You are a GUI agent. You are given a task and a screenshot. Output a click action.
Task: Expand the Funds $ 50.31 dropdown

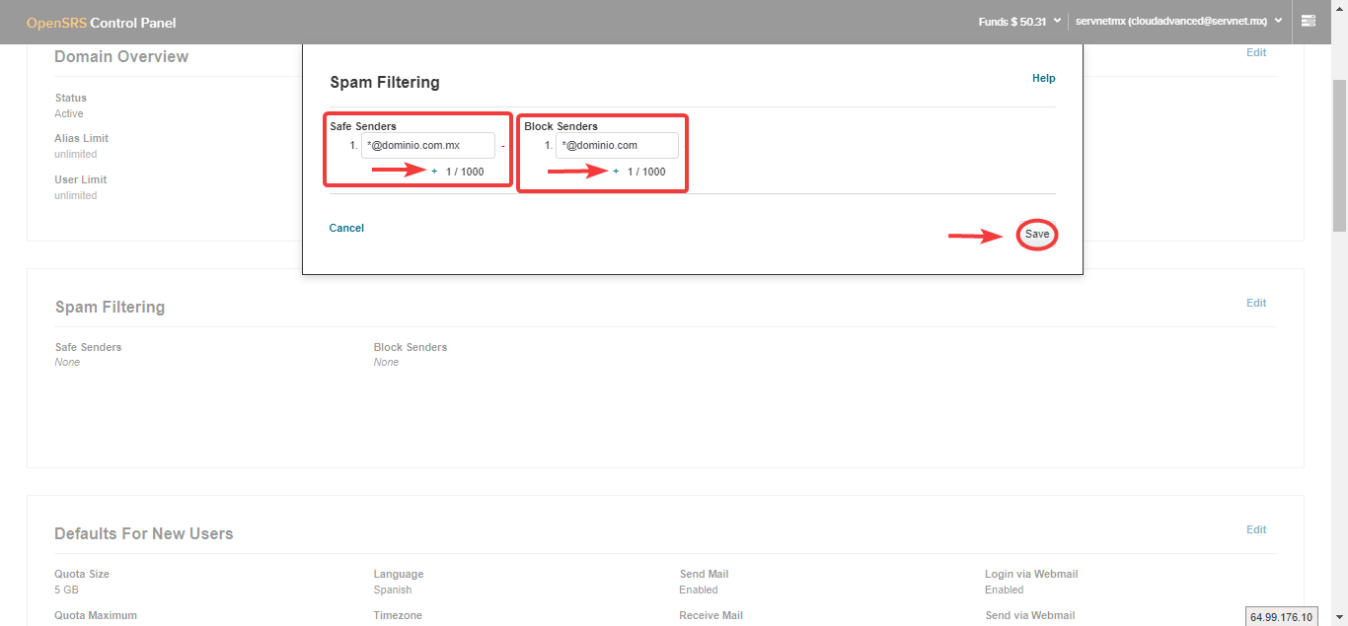(1019, 21)
